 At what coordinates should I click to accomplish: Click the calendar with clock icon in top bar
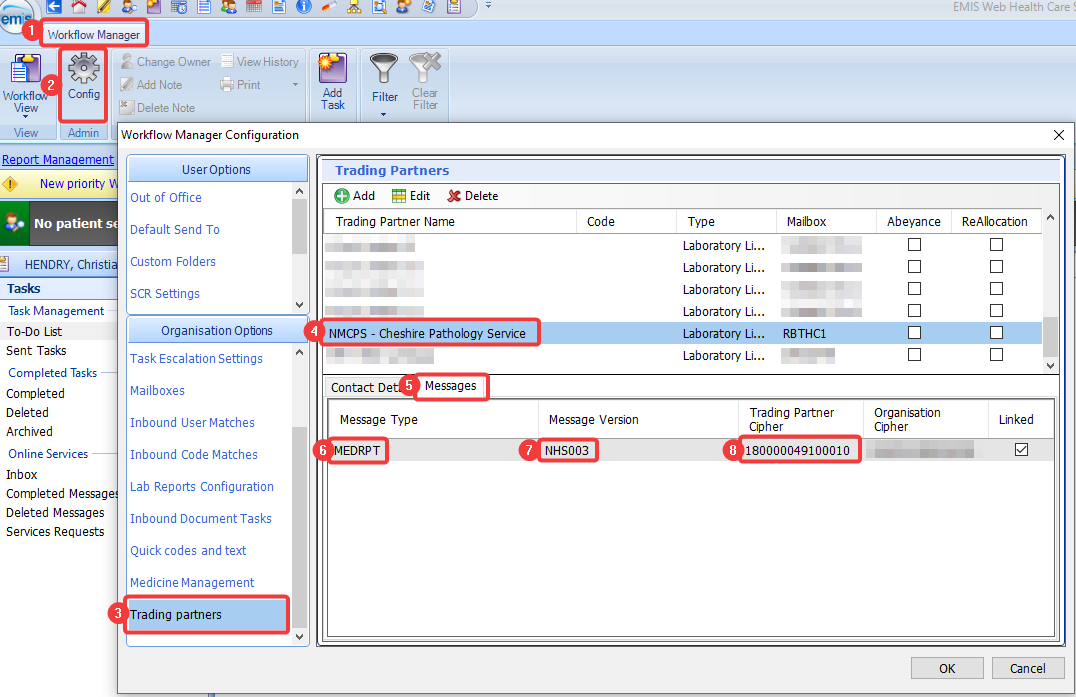178,7
